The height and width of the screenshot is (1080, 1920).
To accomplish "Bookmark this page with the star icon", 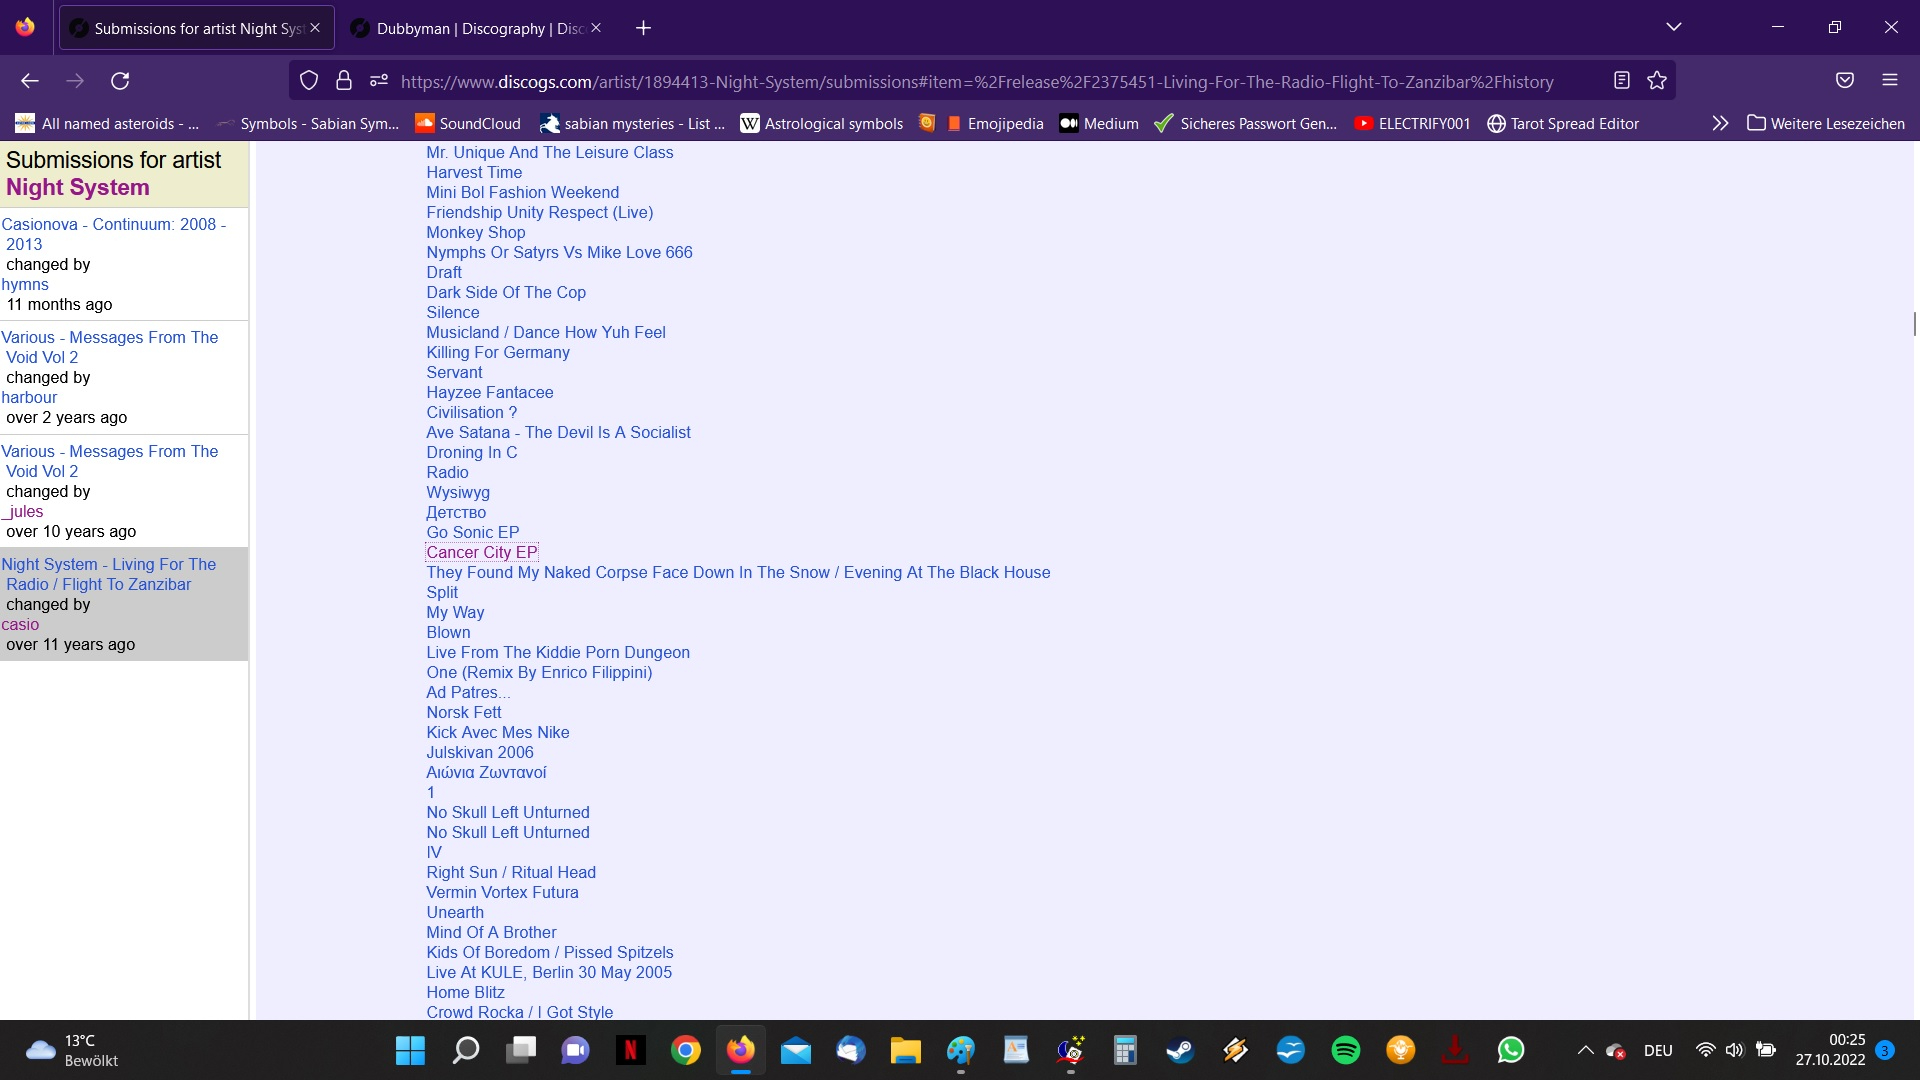I will click(1657, 81).
